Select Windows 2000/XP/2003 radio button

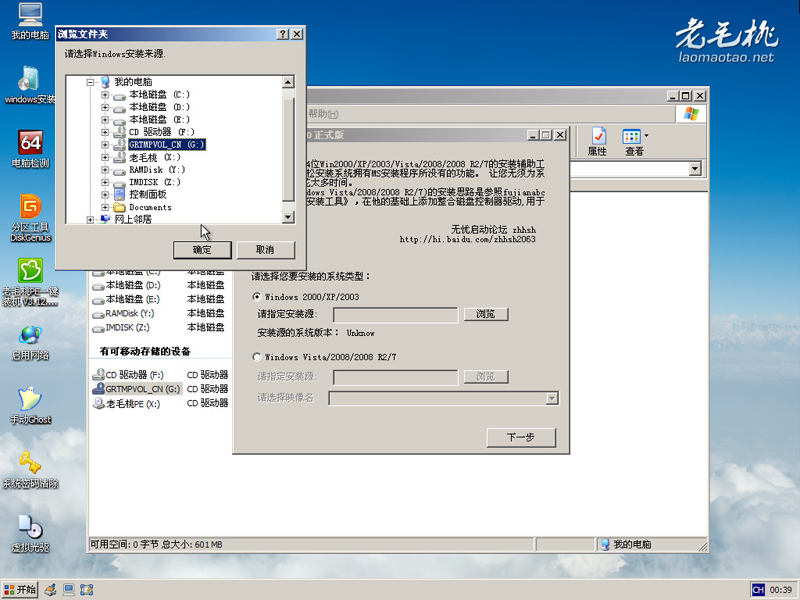coord(257,296)
